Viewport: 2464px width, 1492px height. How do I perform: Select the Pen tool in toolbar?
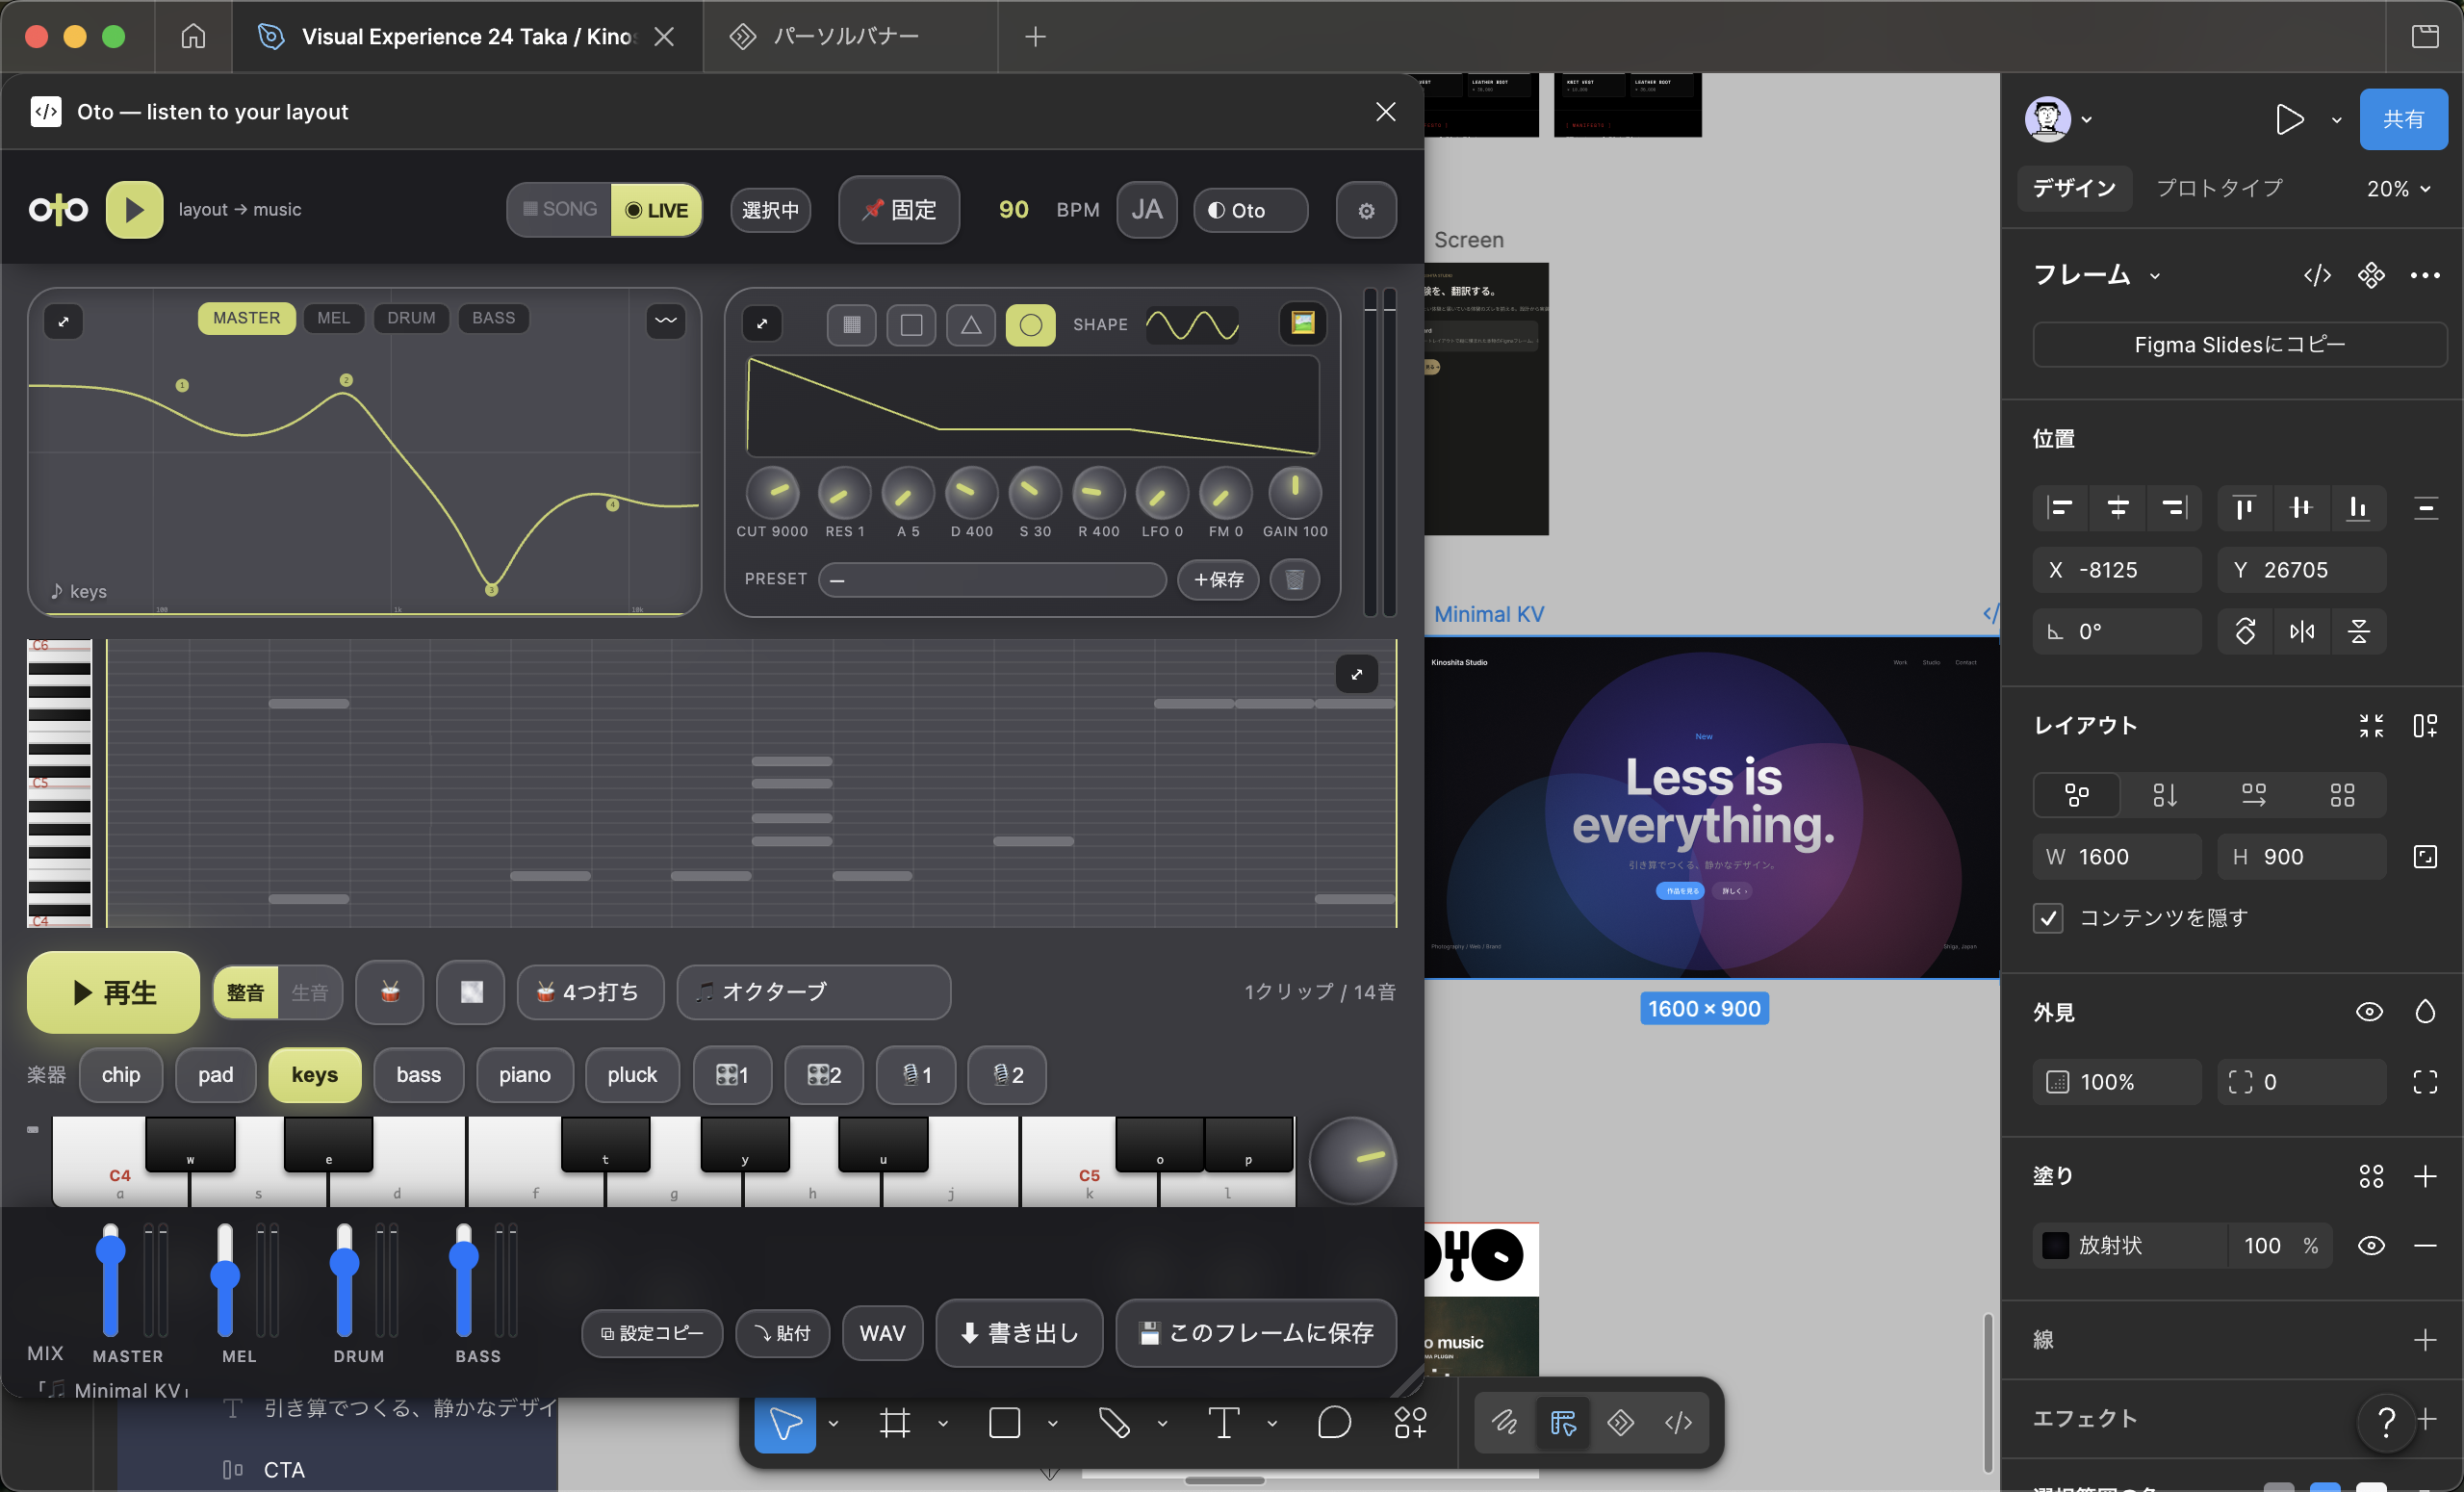click(1114, 1422)
